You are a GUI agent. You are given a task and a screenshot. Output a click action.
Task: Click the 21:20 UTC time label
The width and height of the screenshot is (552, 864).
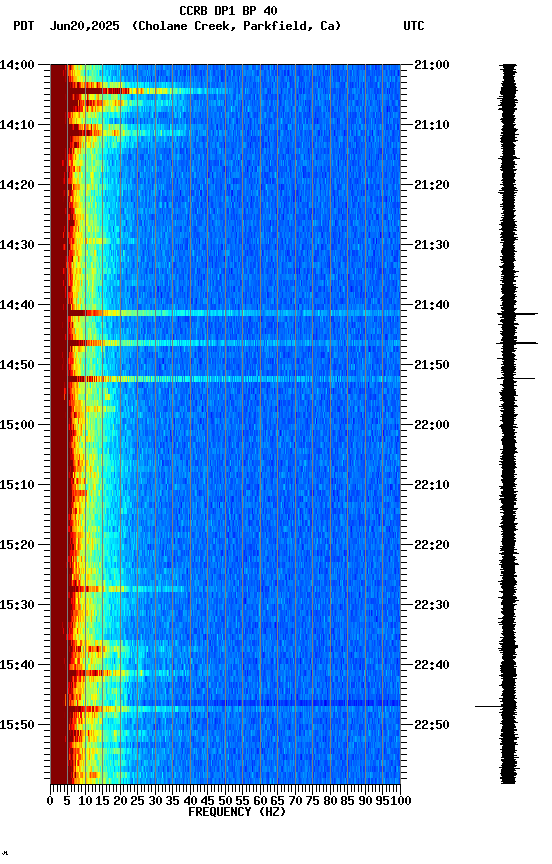point(432,185)
